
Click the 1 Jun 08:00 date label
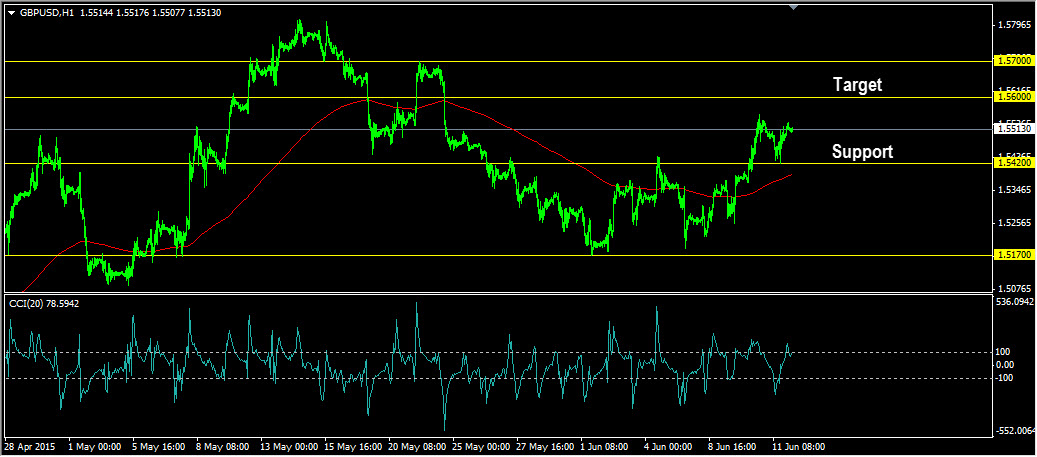[x=606, y=446]
